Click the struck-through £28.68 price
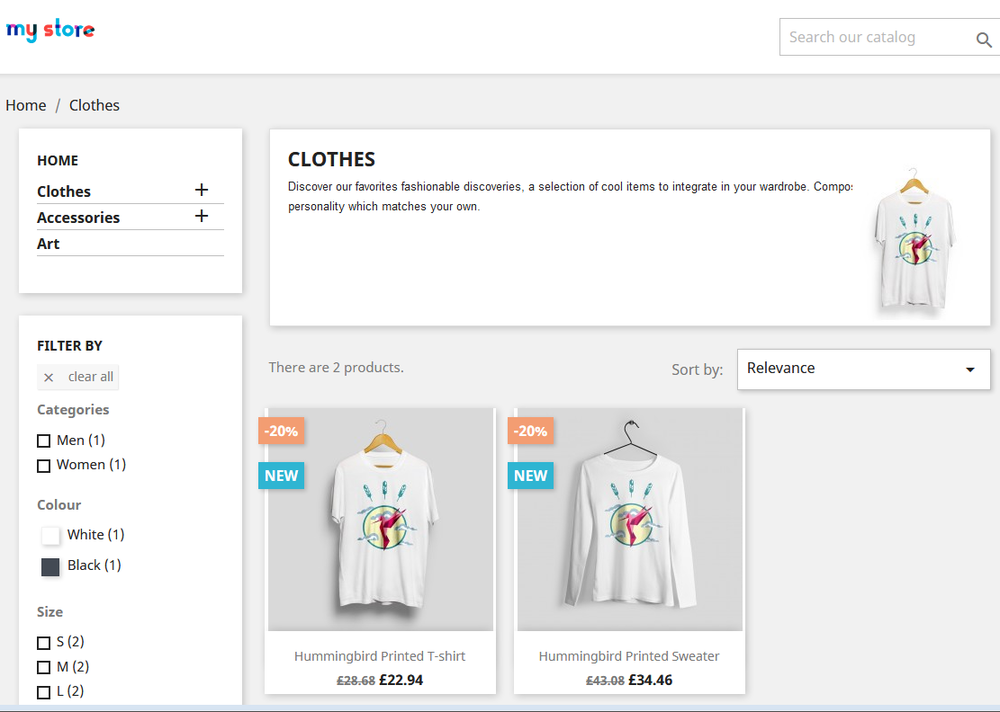This screenshot has width=1000, height=712. pos(356,681)
